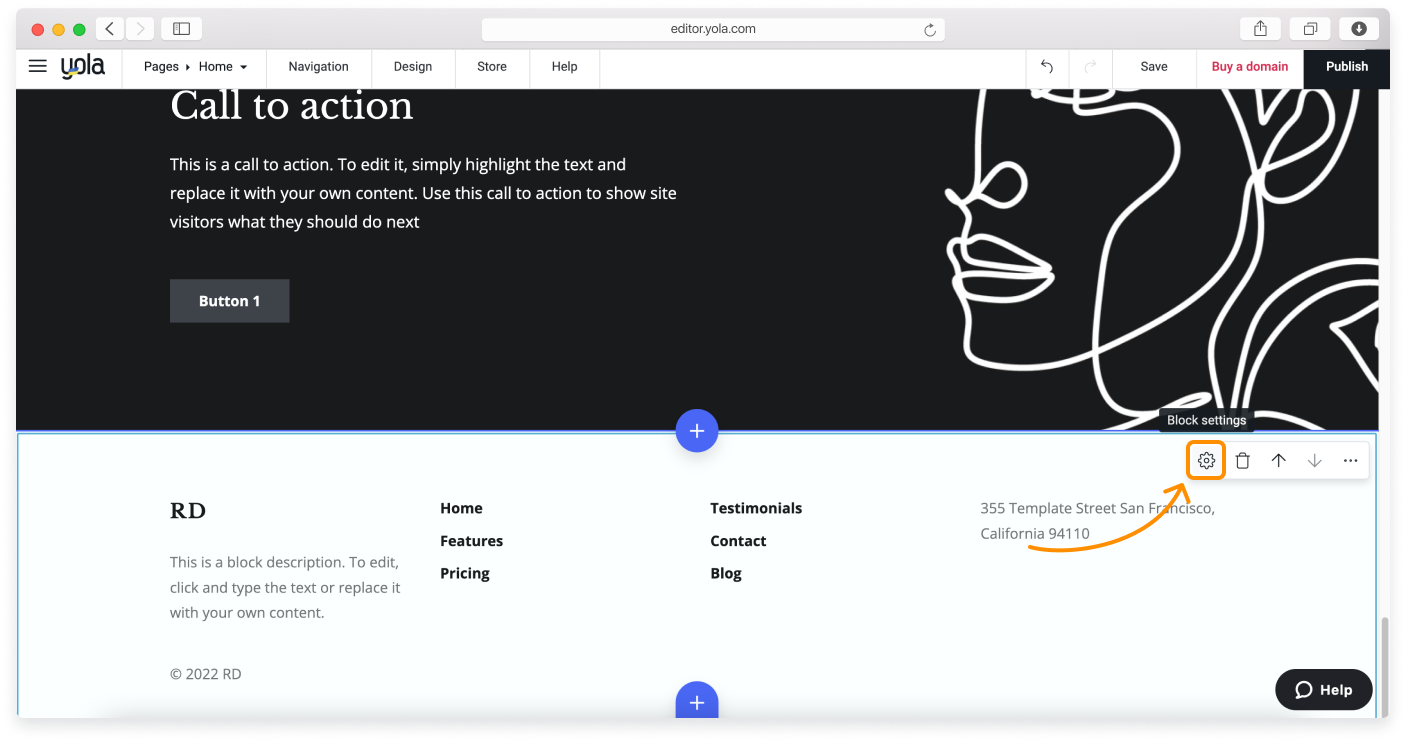Open the Navigation menu
The image size is (1406, 742).
click(x=318, y=67)
